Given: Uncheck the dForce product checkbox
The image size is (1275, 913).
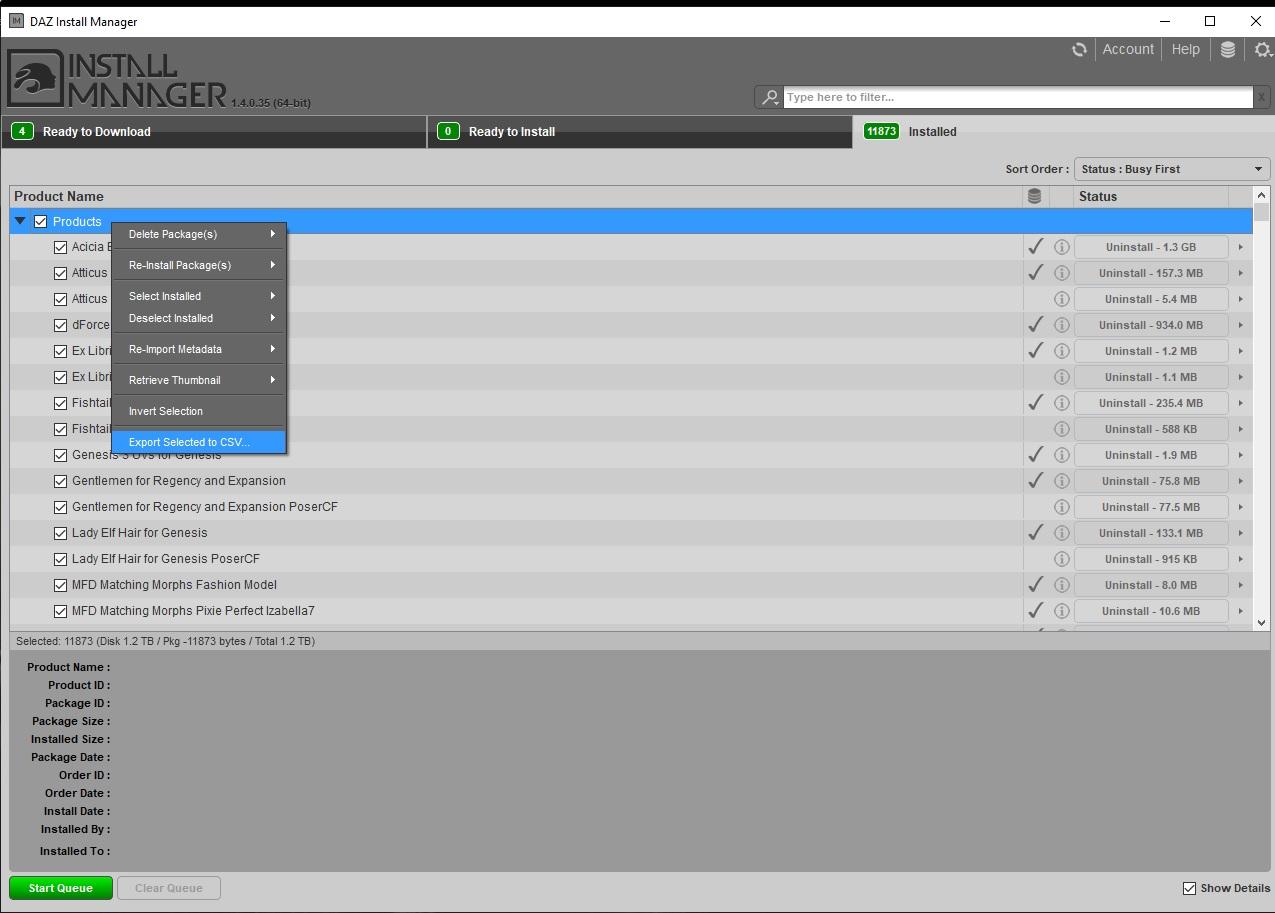Looking at the screenshot, I should [x=60, y=325].
